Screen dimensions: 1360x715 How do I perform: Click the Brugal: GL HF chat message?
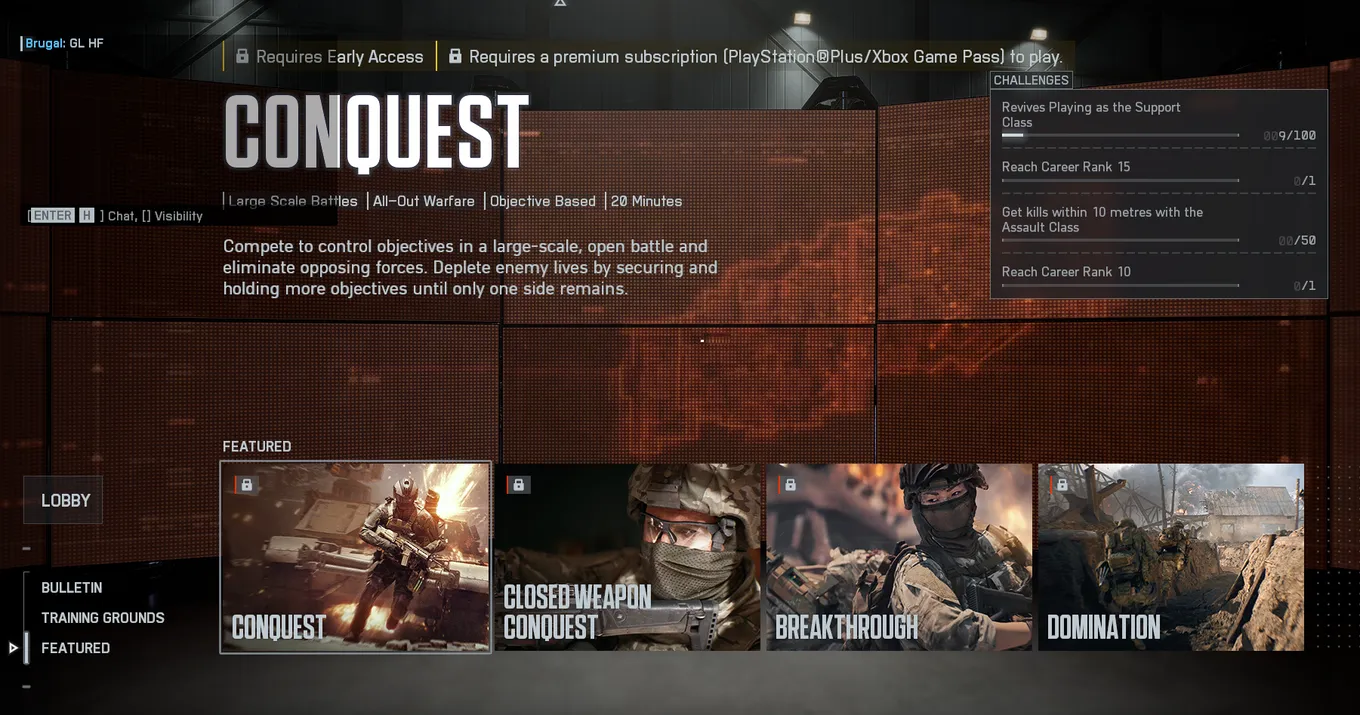[64, 43]
